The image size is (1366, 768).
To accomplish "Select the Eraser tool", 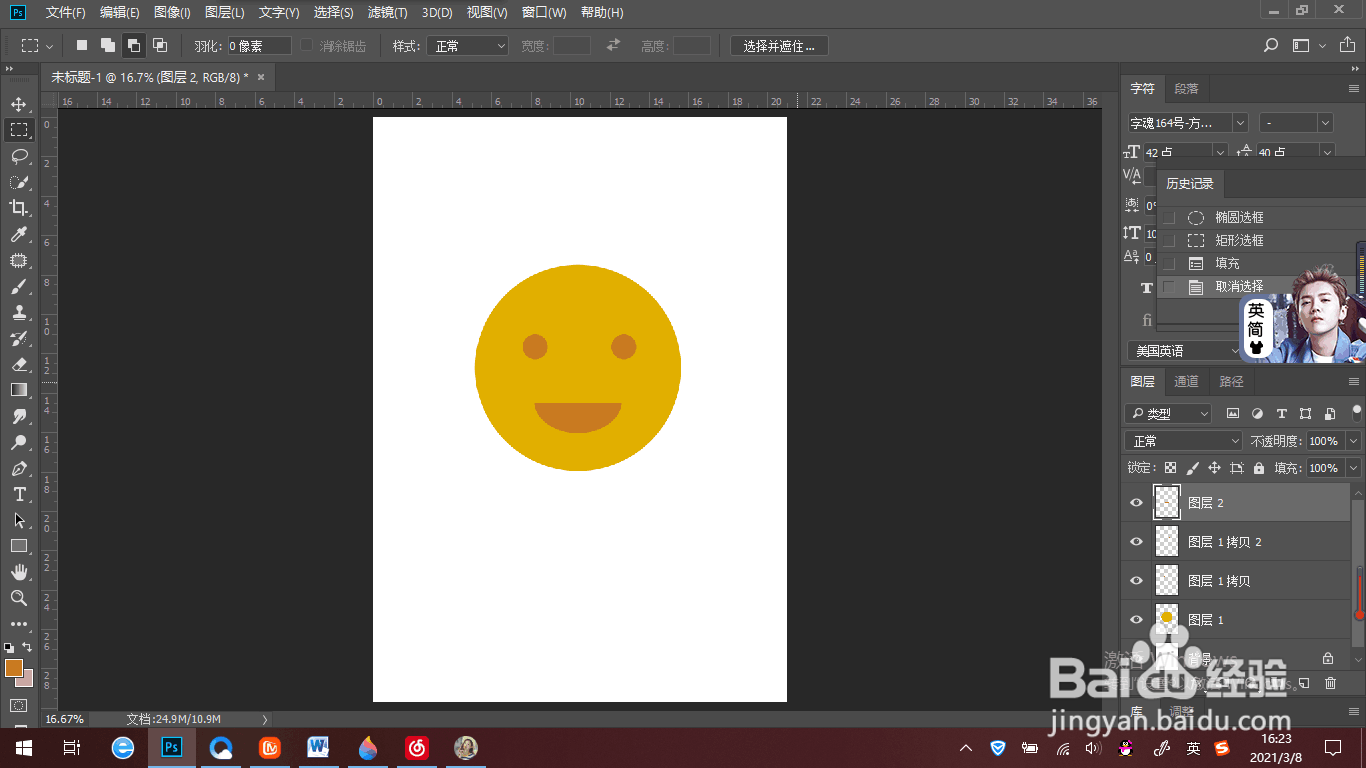I will pyautogui.click(x=19, y=364).
